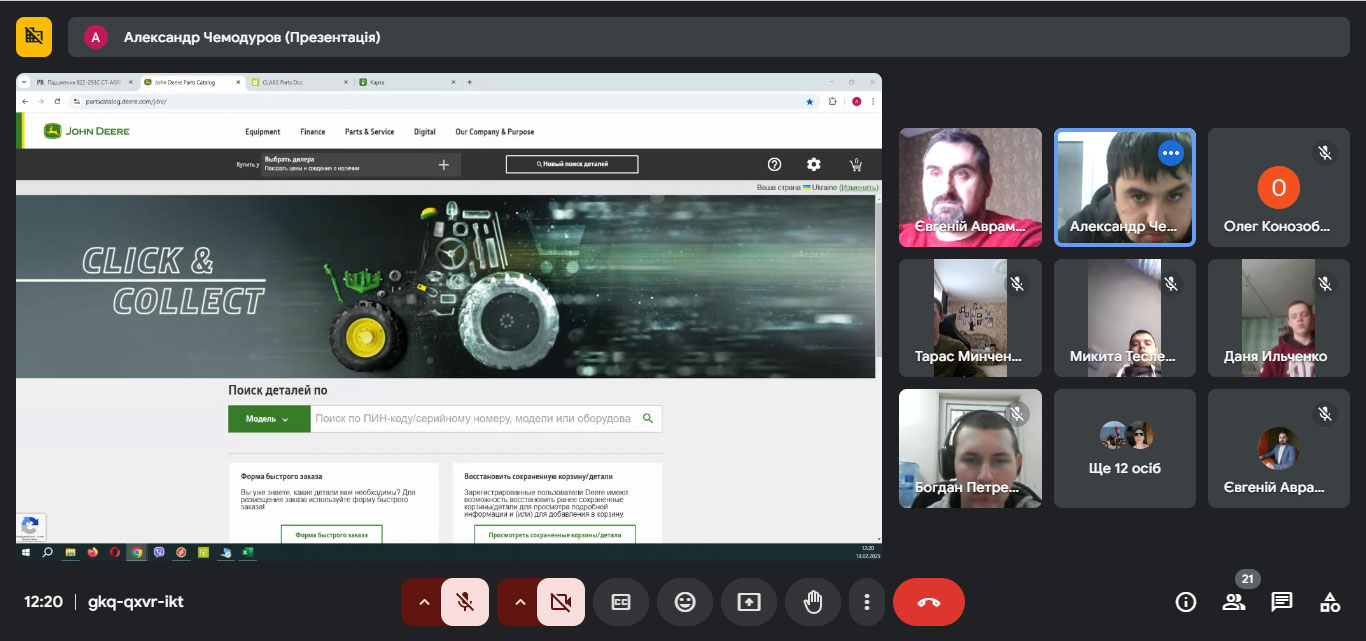The image size is (1366, 641).
Task: Unmute the microphone in the call bar
Action: (x=465, y=602)
